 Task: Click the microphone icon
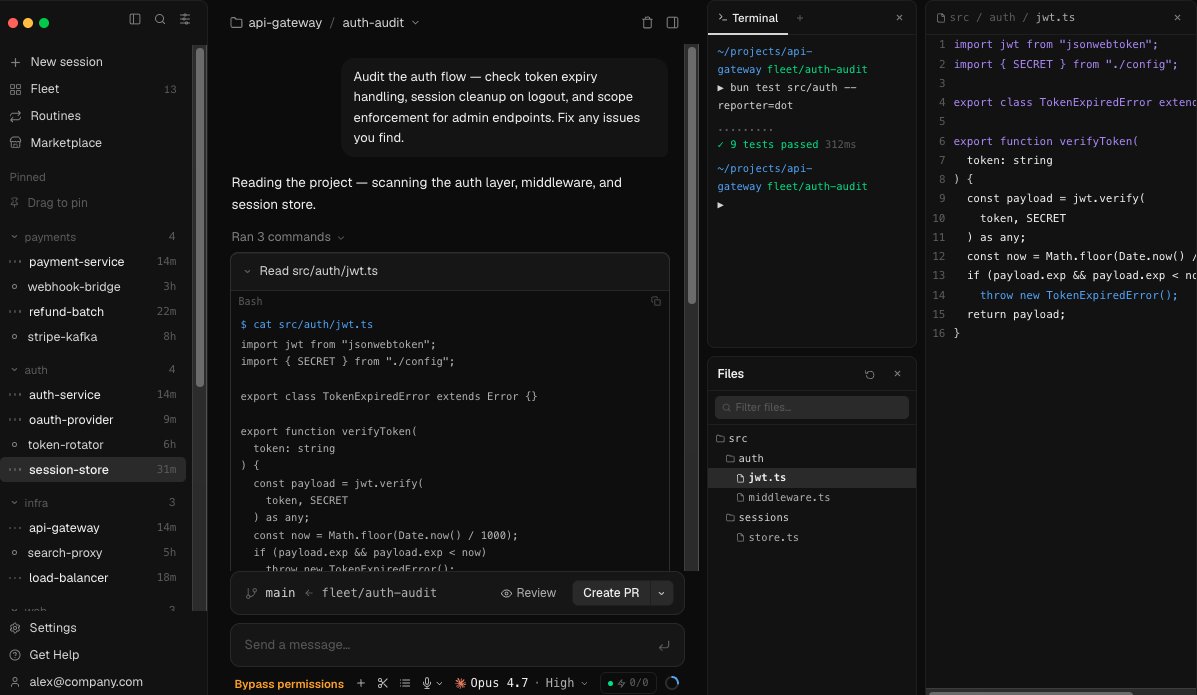(x=427, y=684)
